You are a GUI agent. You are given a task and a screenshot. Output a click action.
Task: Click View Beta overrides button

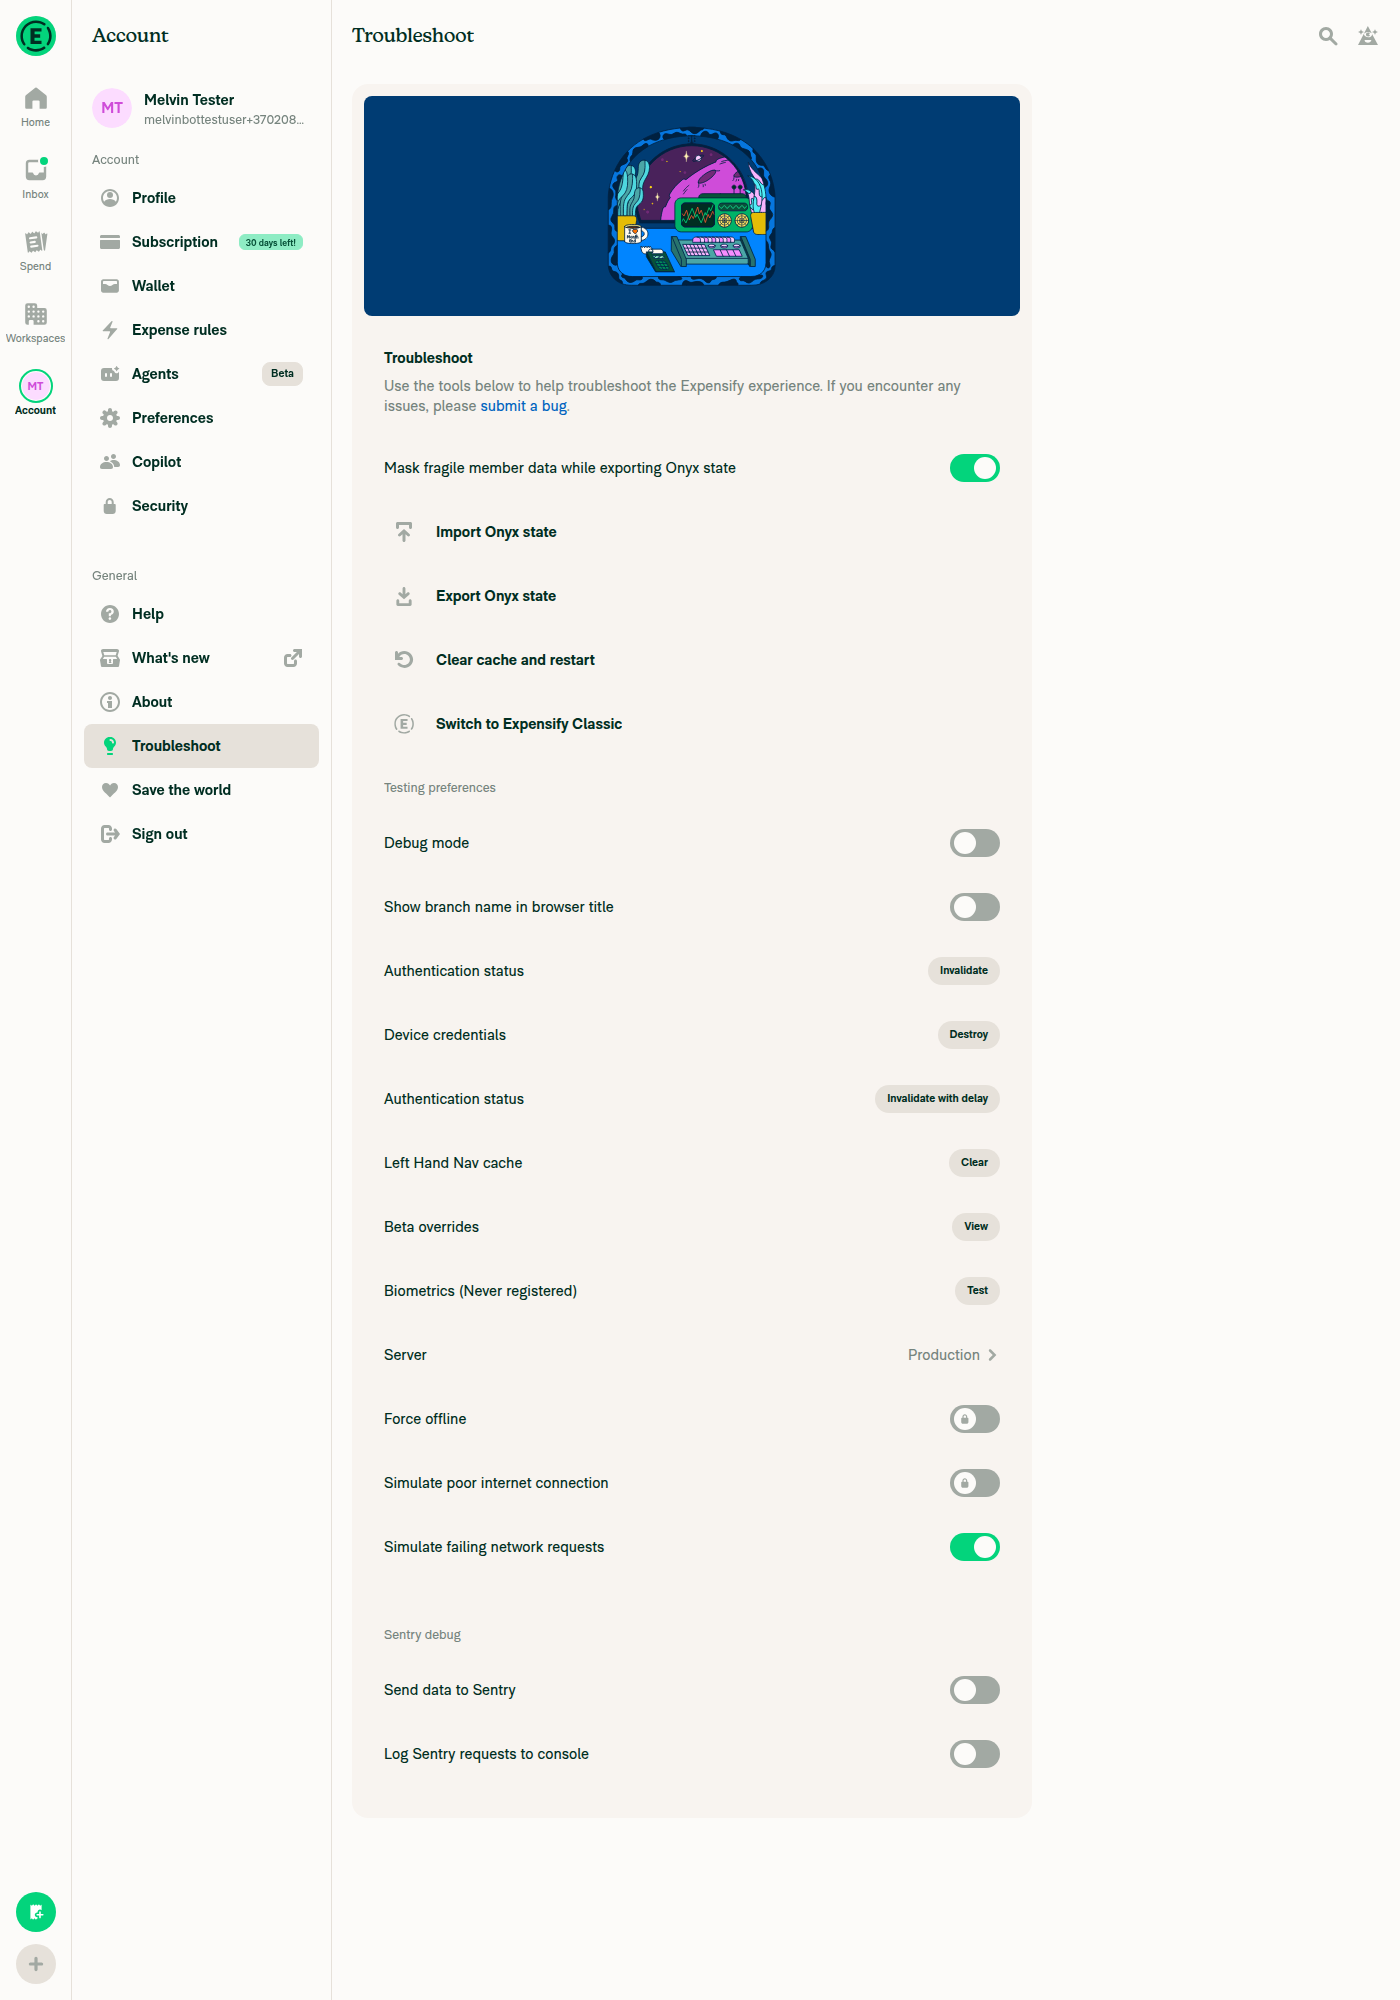976,1227
